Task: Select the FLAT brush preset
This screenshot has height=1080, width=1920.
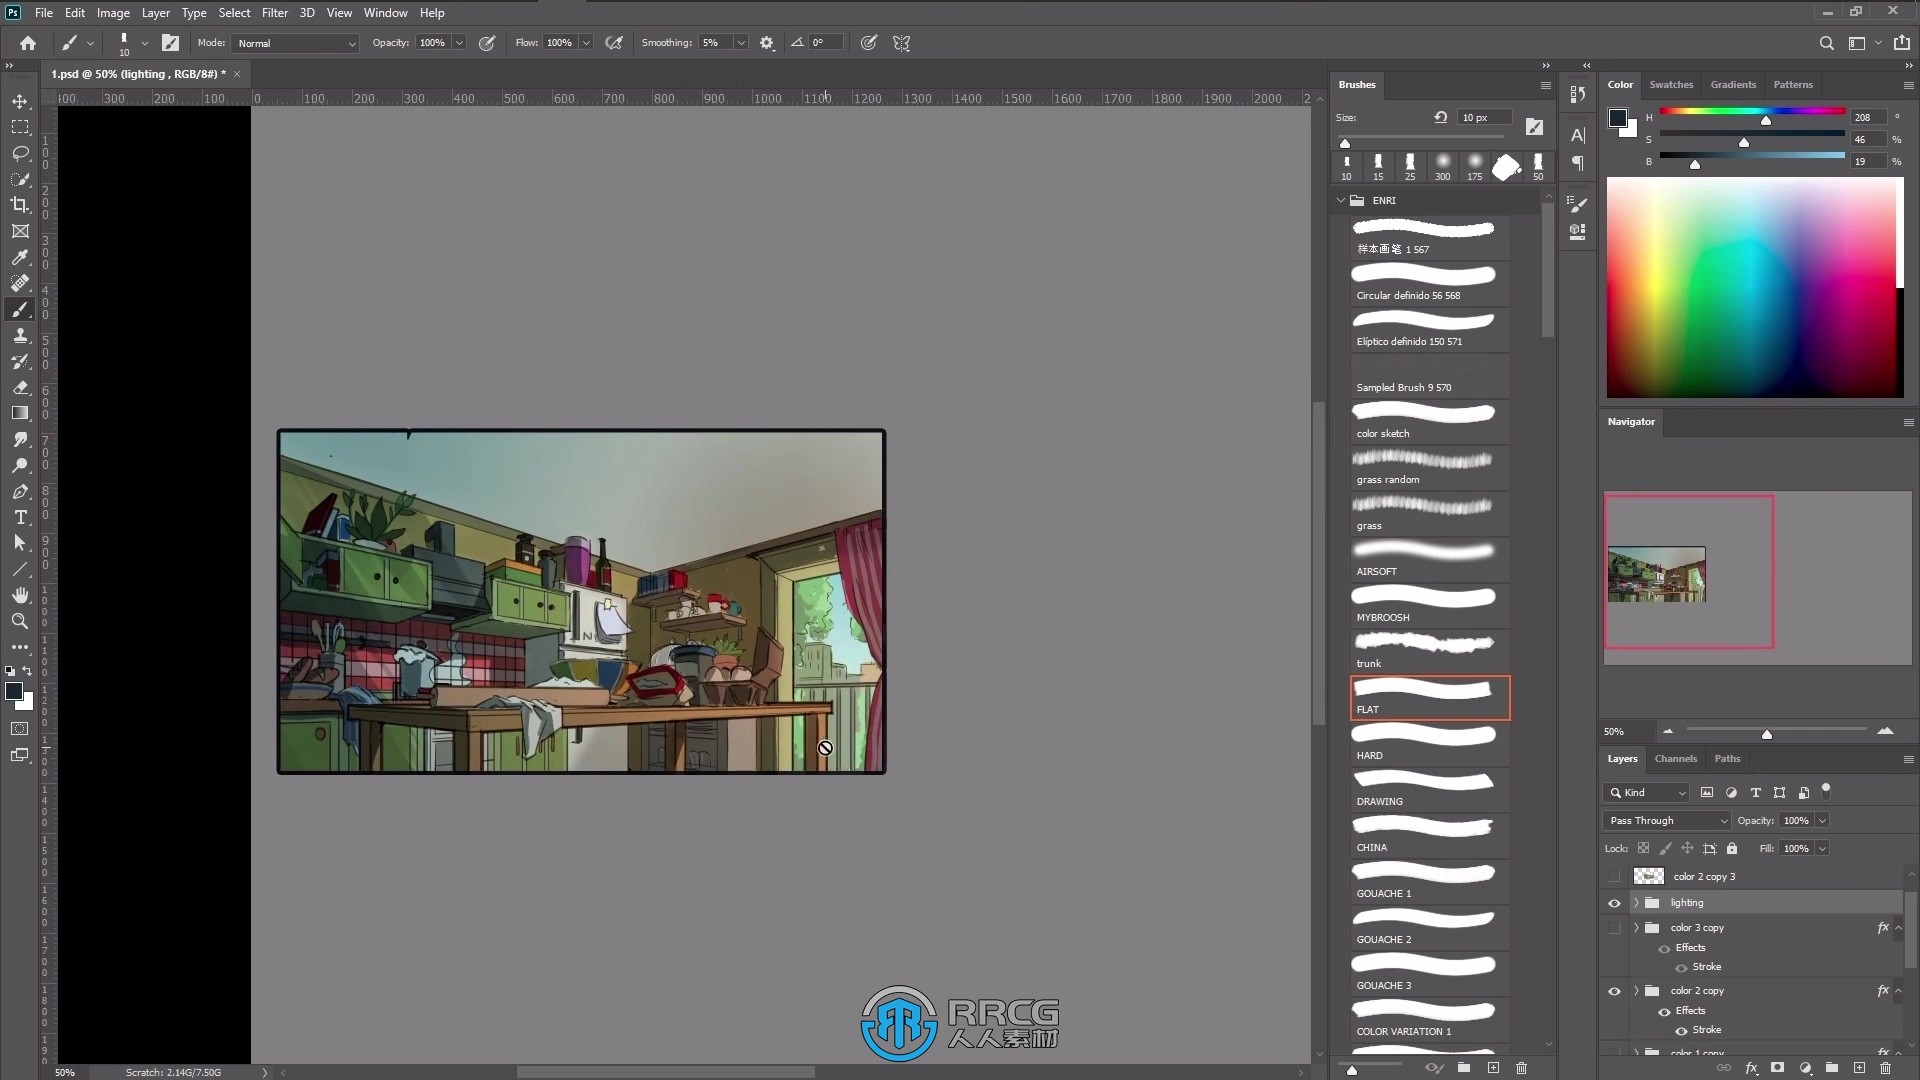Action: coord(1430,698)
